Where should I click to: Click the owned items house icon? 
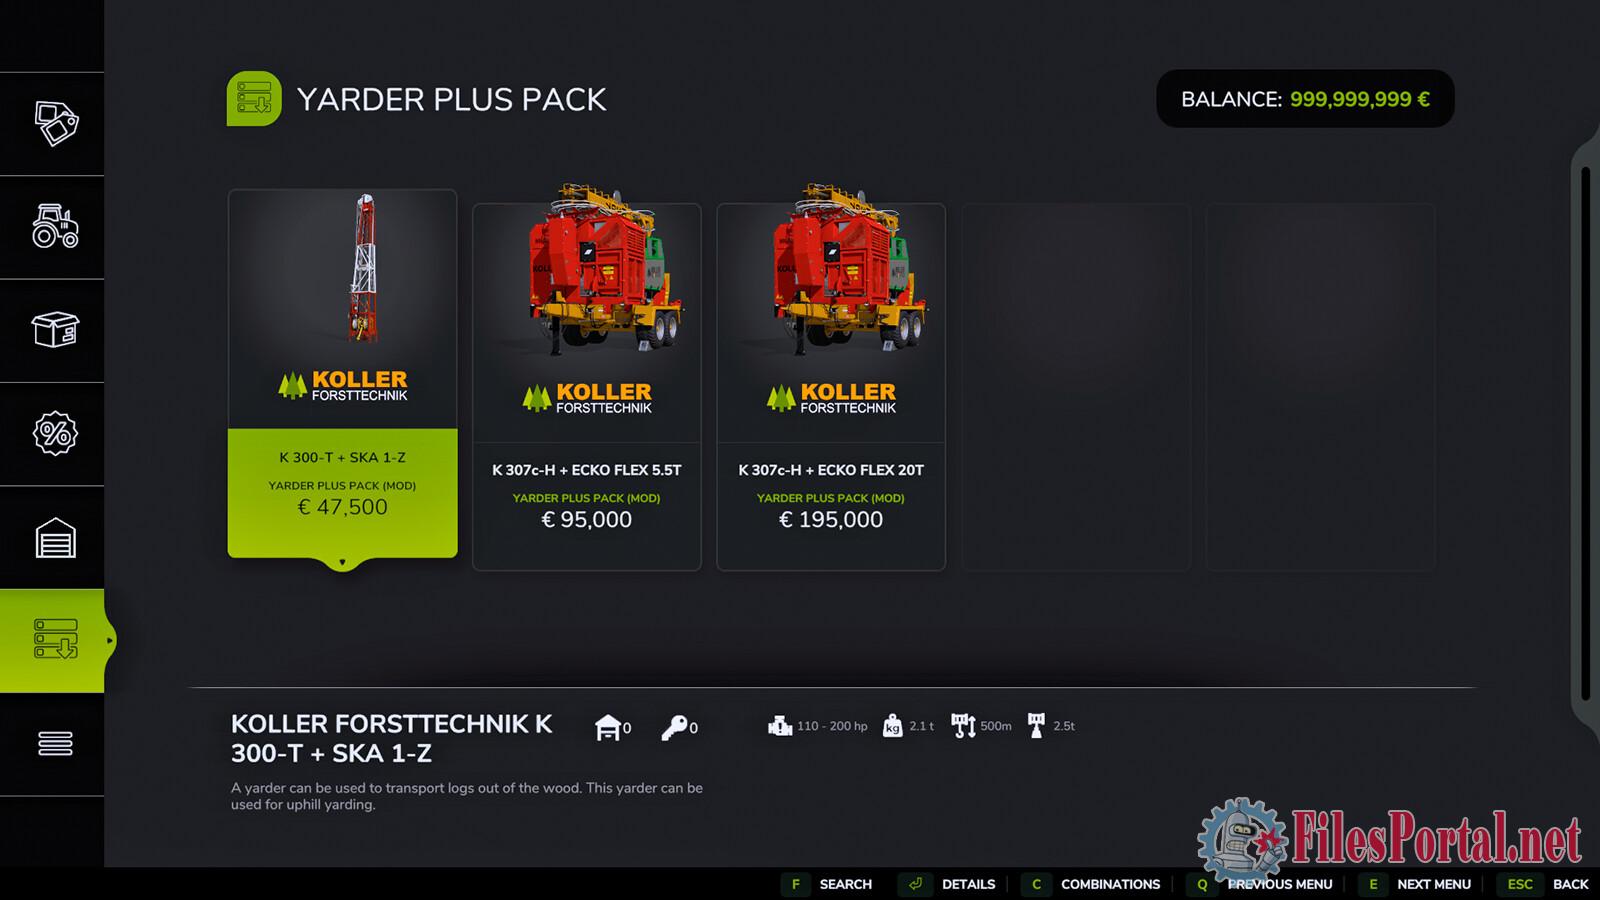(607, 727)
